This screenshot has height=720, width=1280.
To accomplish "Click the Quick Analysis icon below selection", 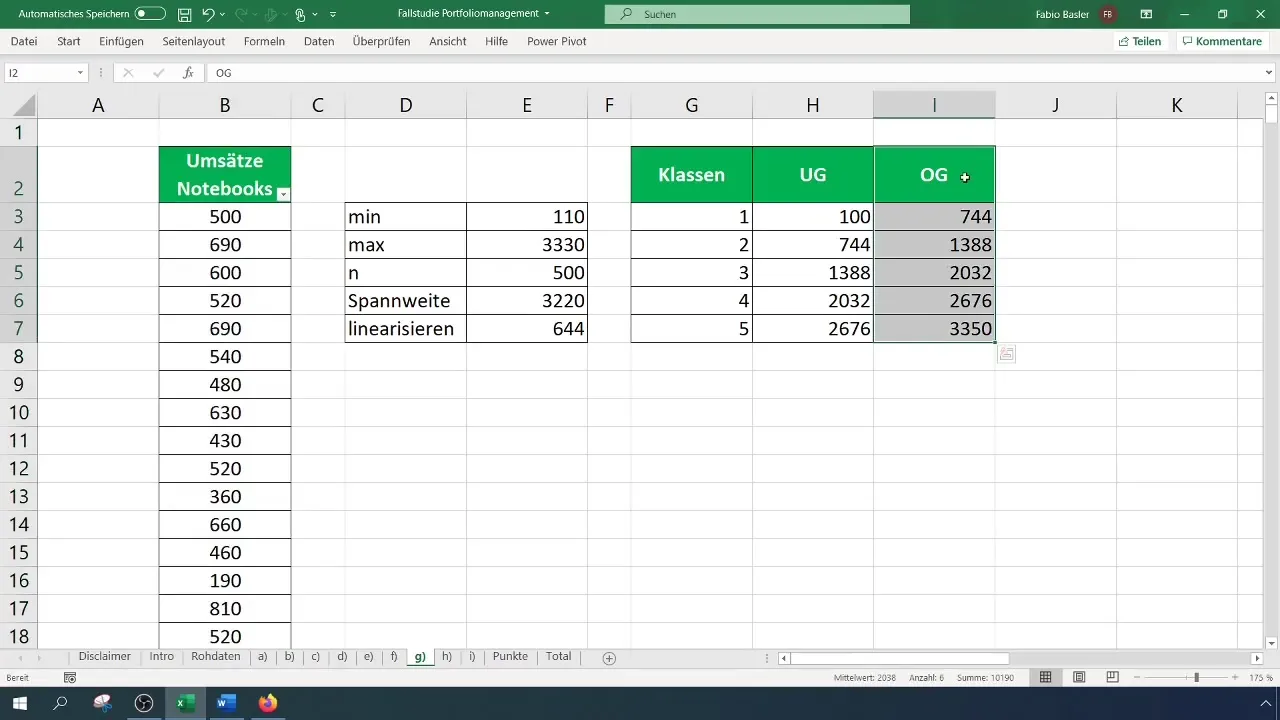I will (x=1007, y=354).
